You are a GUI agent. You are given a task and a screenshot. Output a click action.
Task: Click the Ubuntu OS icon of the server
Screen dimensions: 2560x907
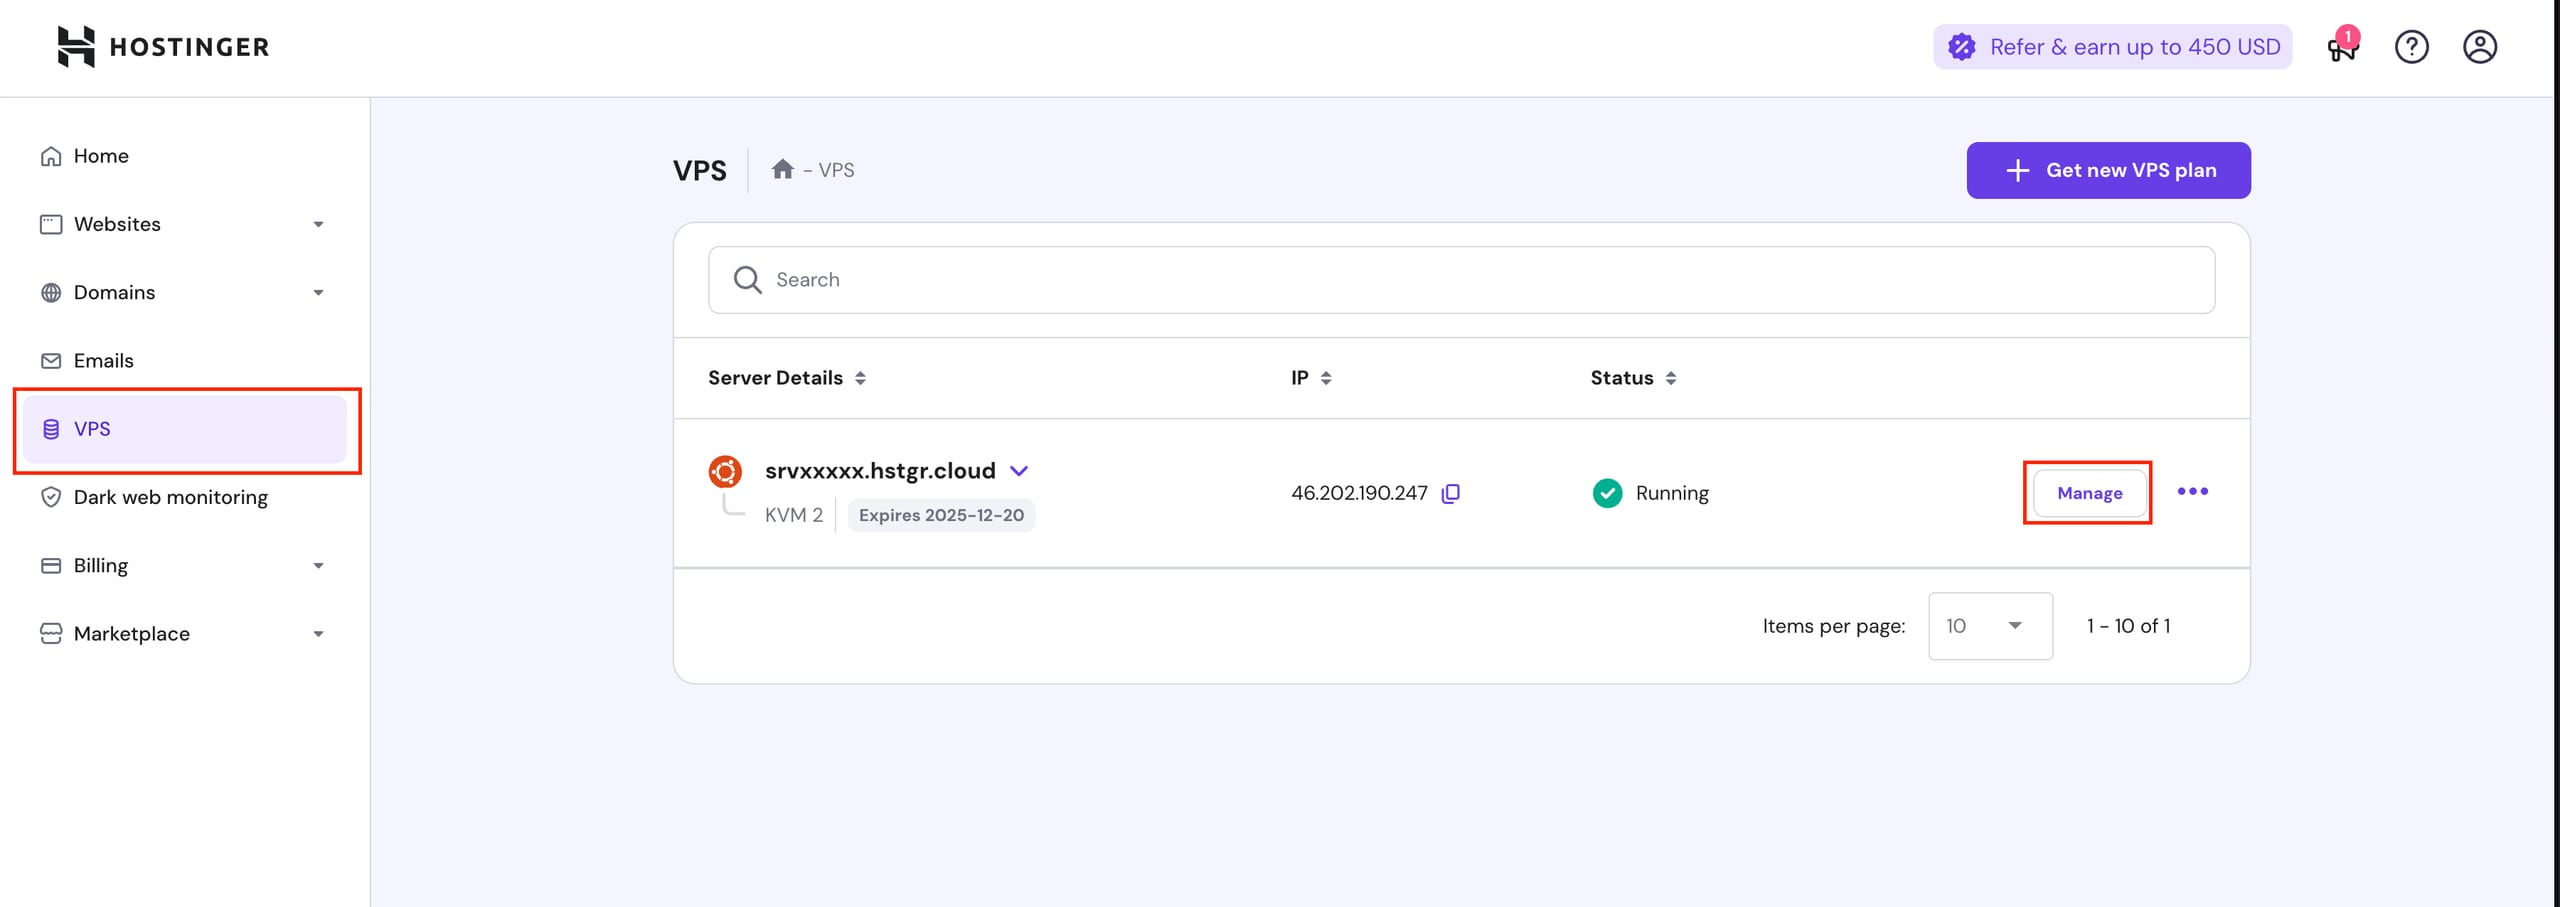point(725,471)
